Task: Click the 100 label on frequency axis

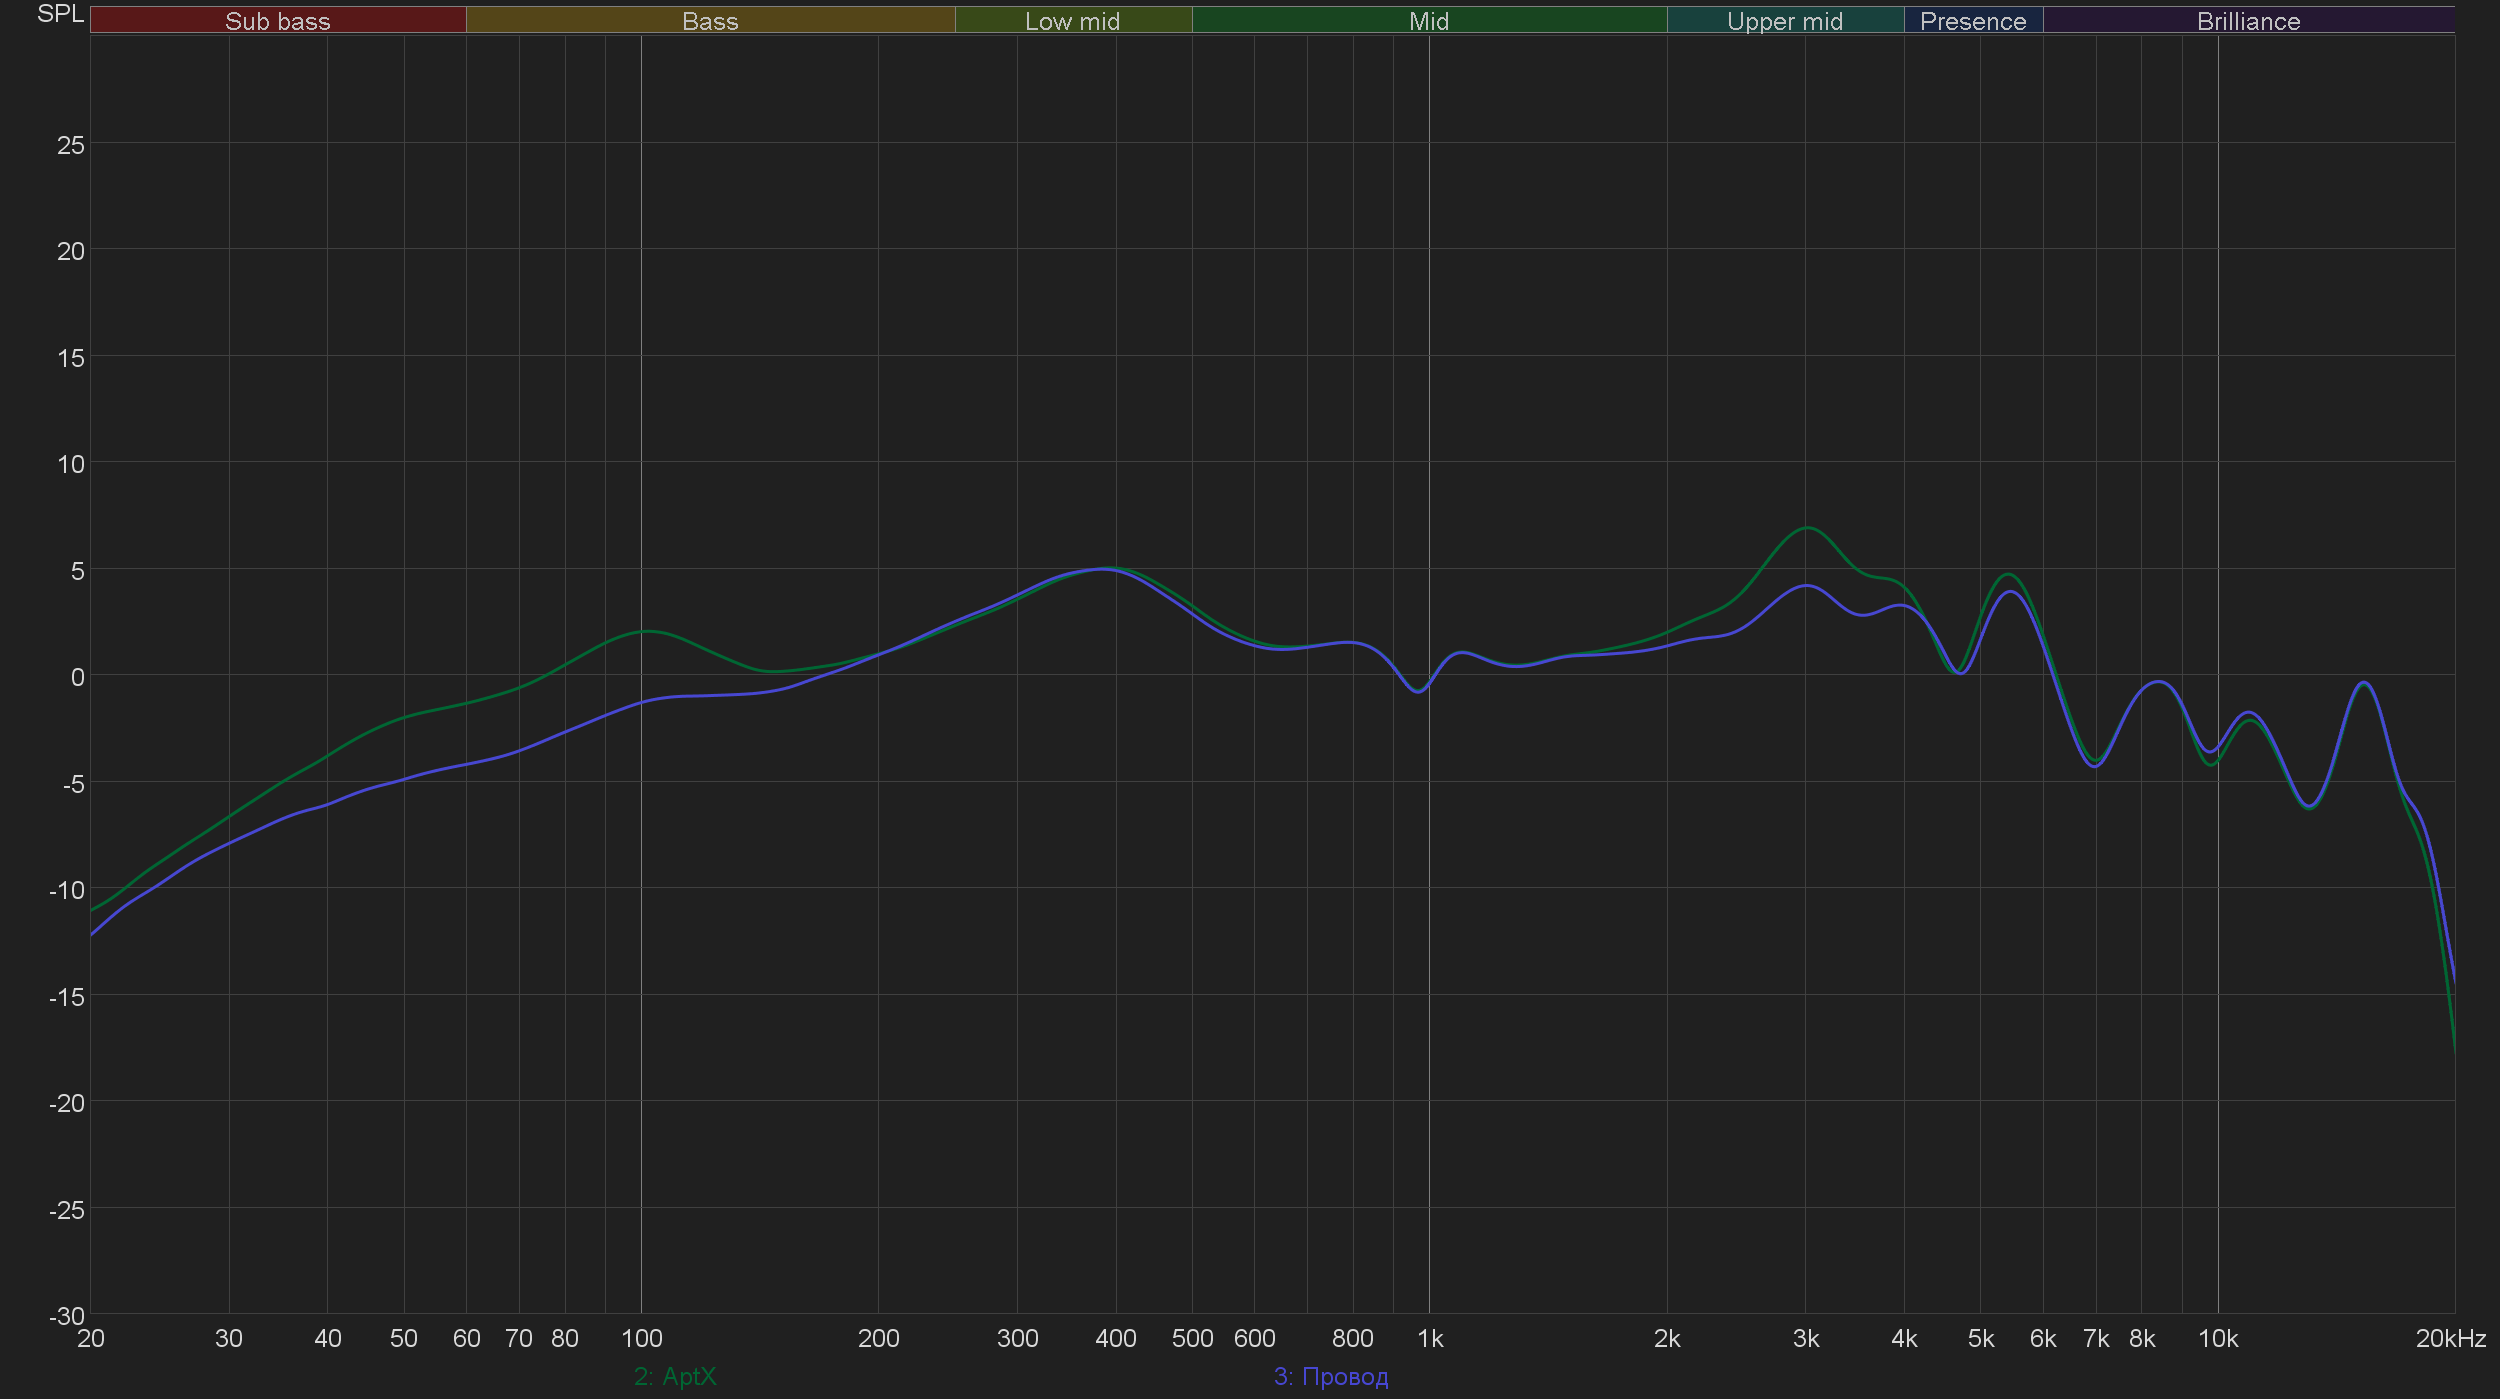Action: click(x=641, y=1338)
